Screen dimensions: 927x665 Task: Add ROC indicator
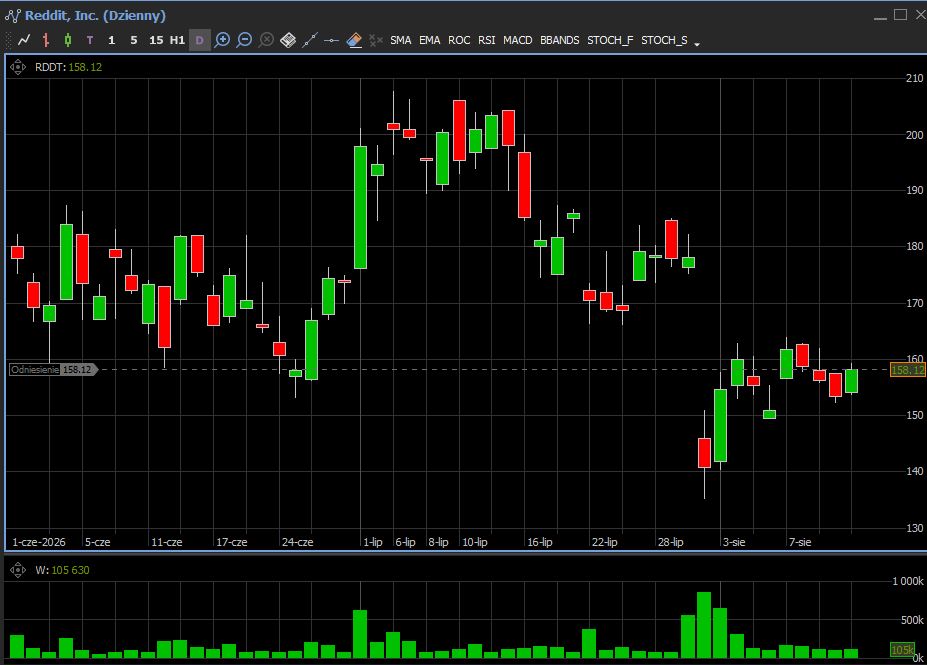459,40
